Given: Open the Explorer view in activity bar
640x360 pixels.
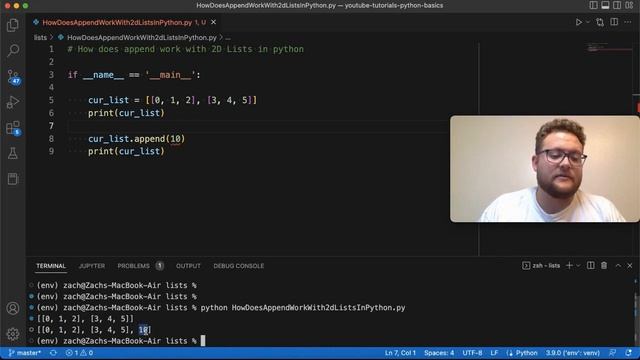Looking at the screenshot, I should click(13, 25).
